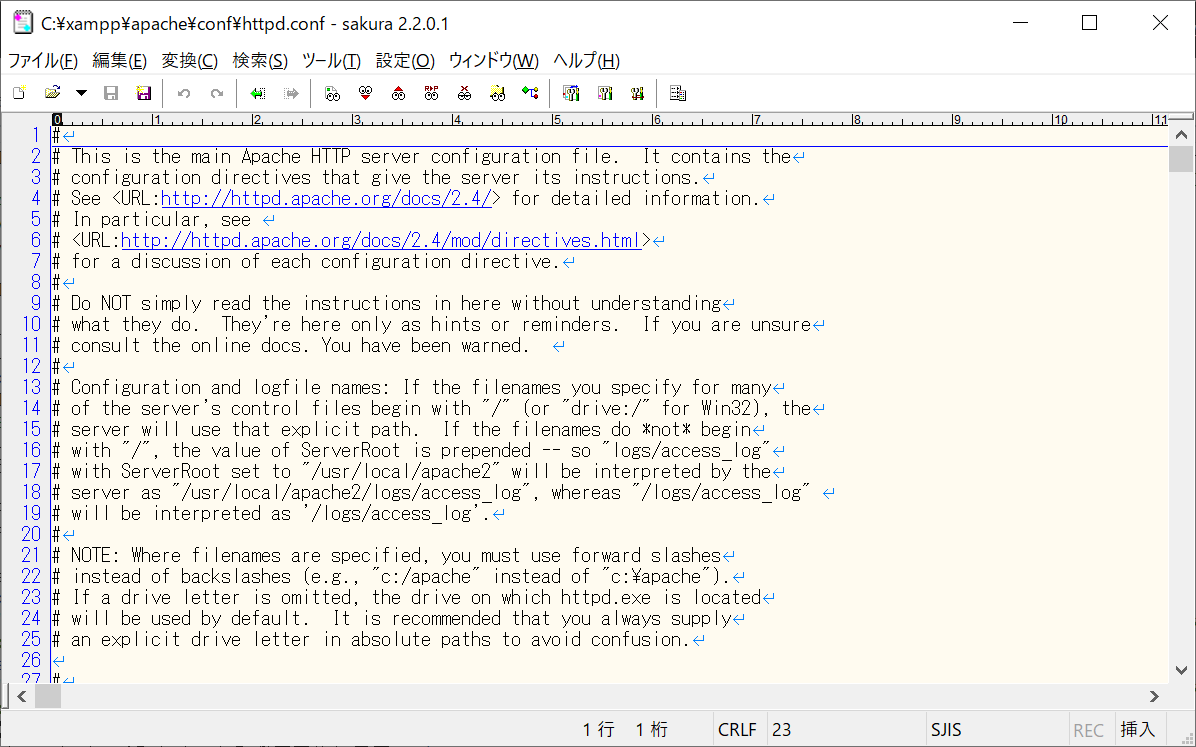This screenshot has height=747, width=1196.
Task: Click the '1 行 1 桁' cursor position status
Action: pyautogui.click(x=625, y=729)
